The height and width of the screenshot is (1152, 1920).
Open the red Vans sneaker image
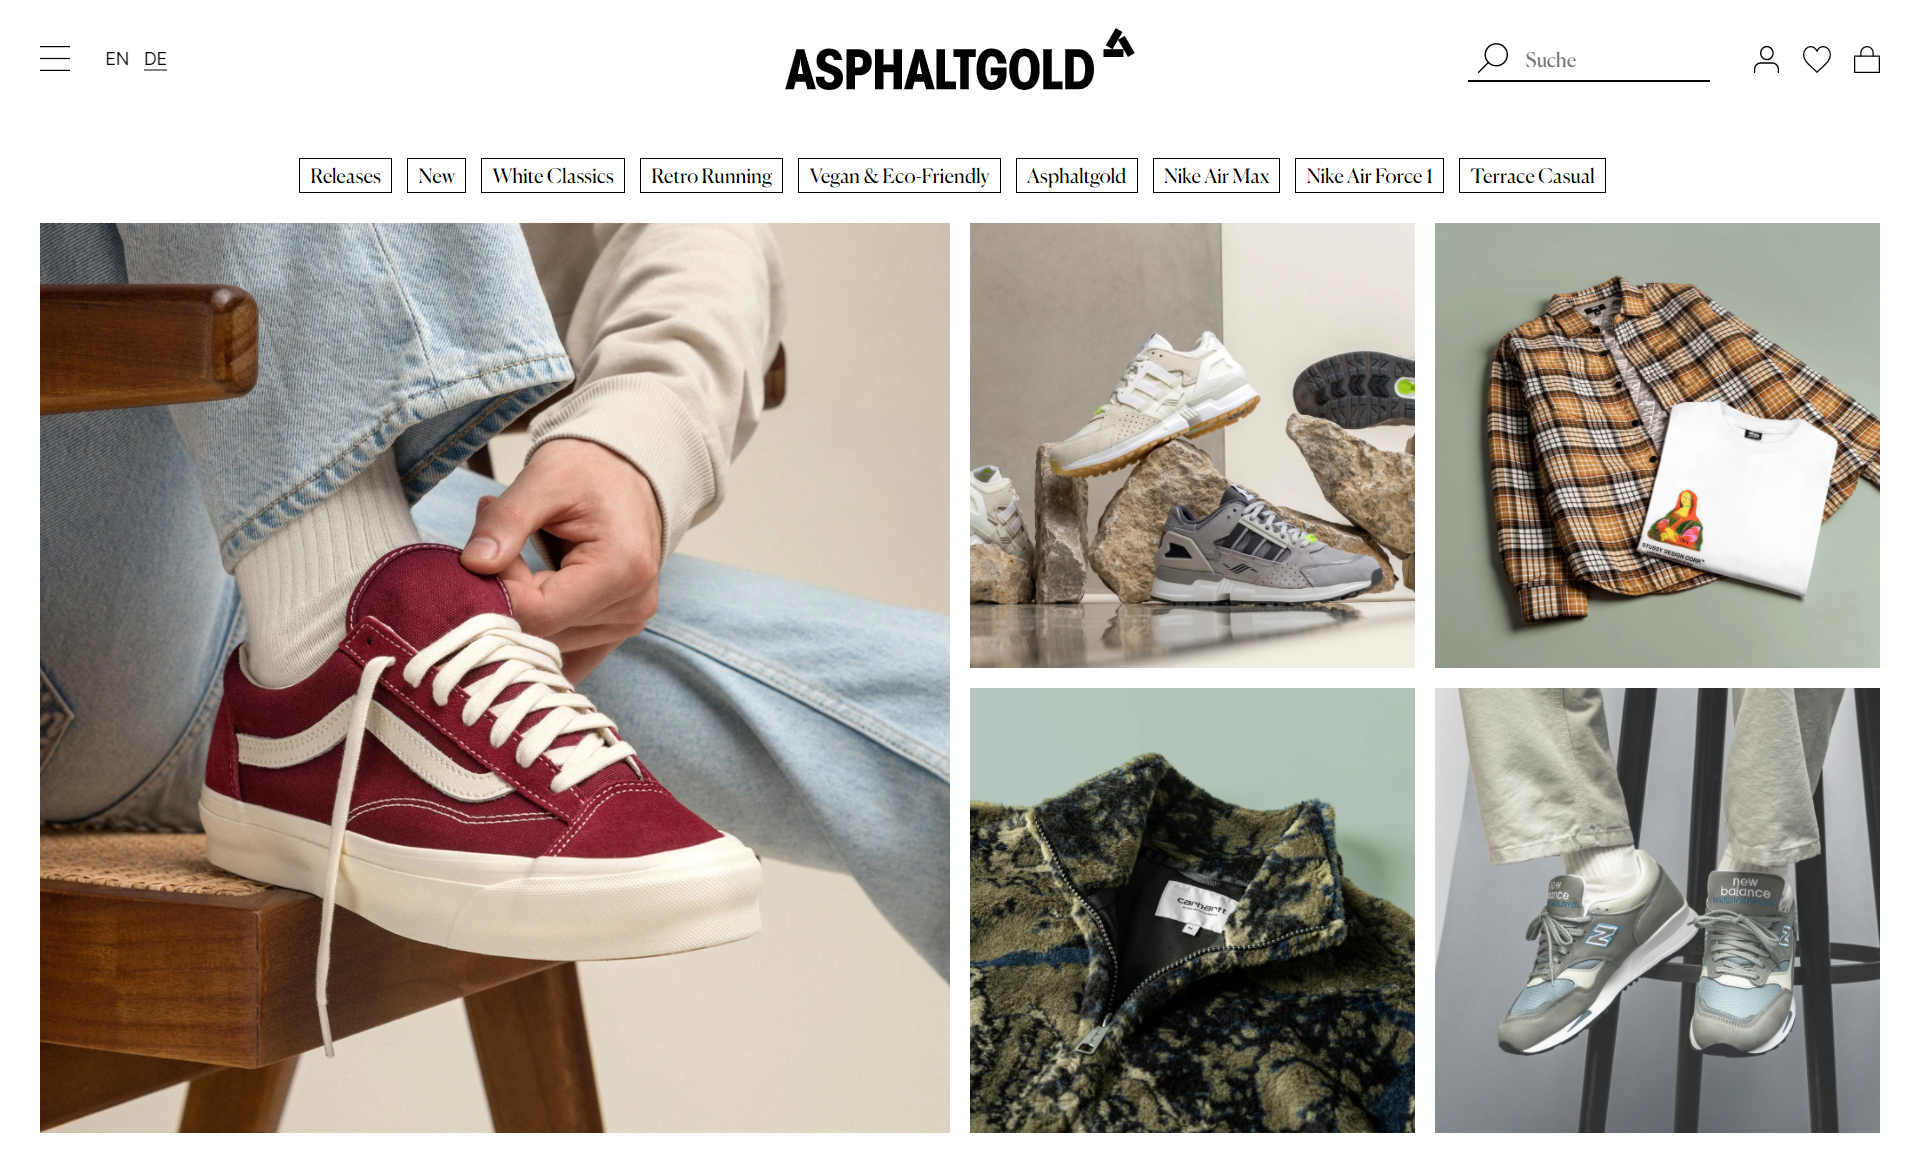[495, 678]
